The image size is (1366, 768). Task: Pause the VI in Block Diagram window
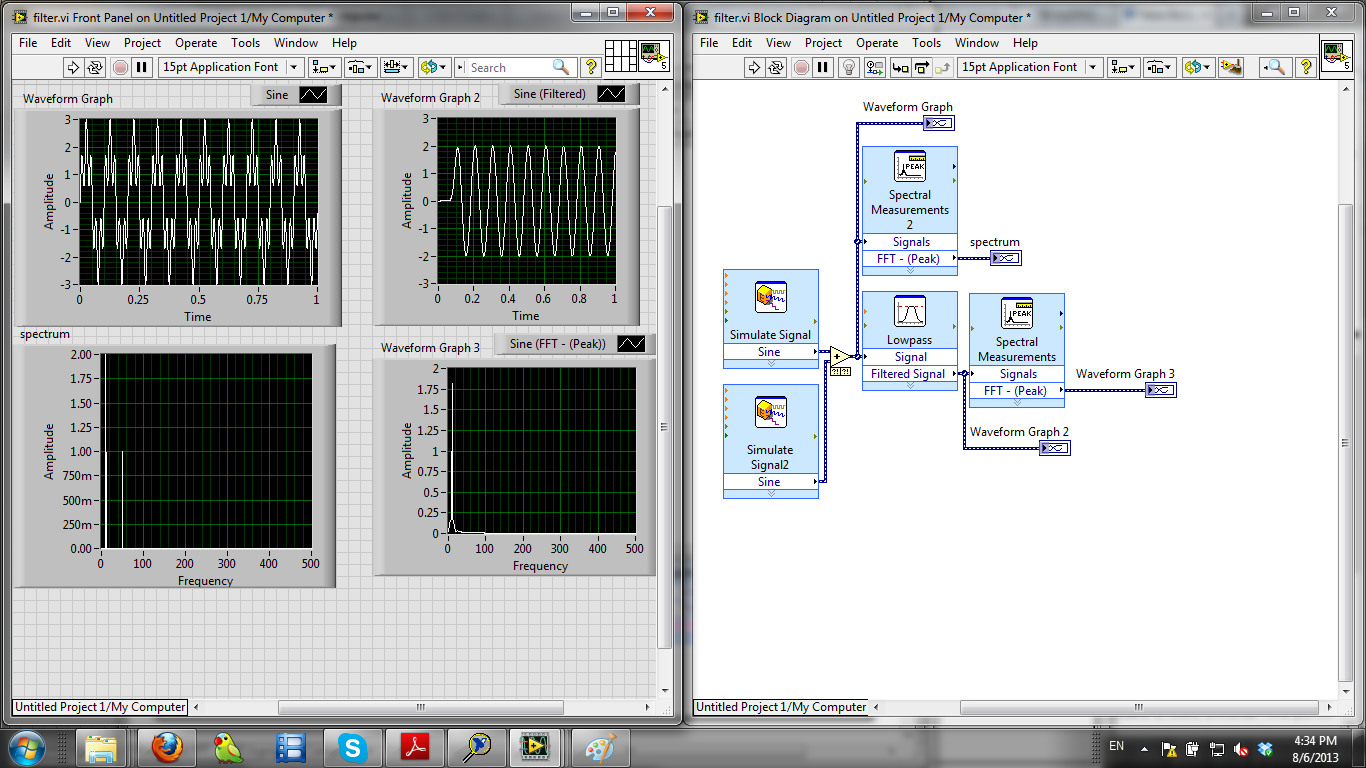pyautogui.click(x=823, y=67)
